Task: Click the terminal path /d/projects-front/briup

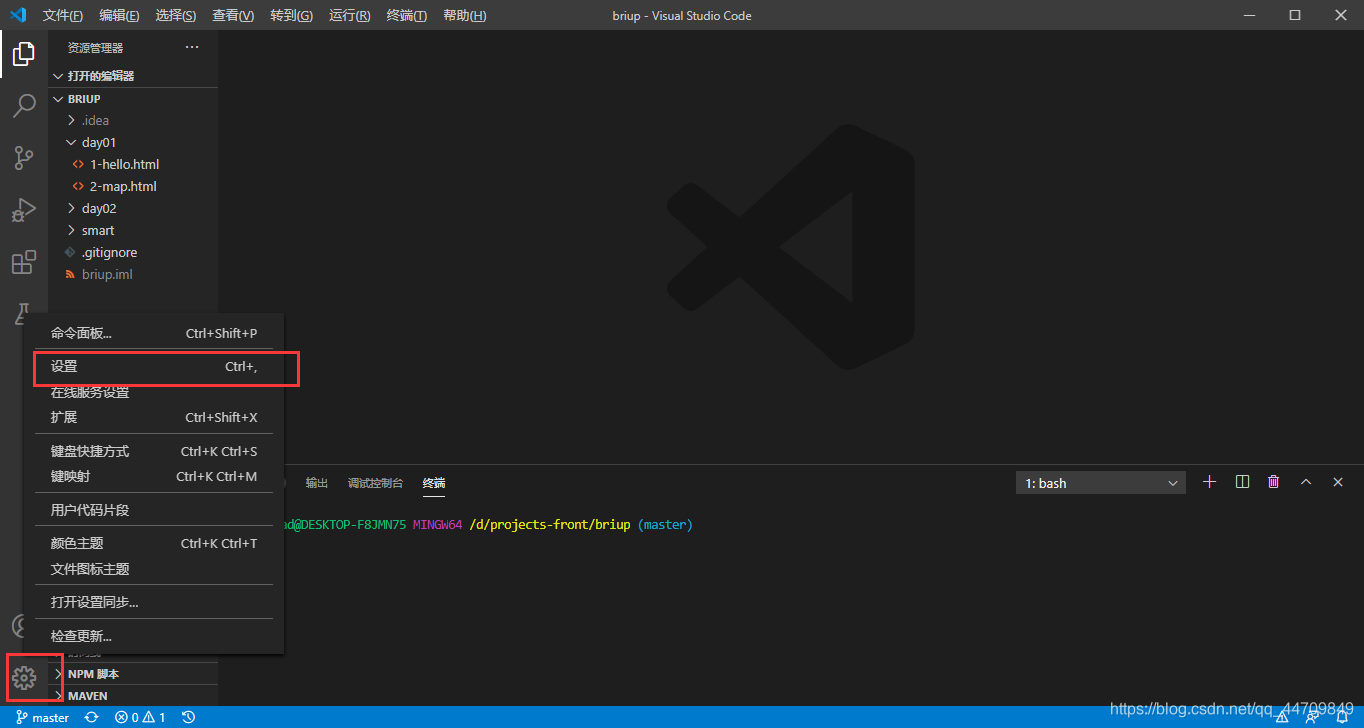Action: tap(550, 525)
